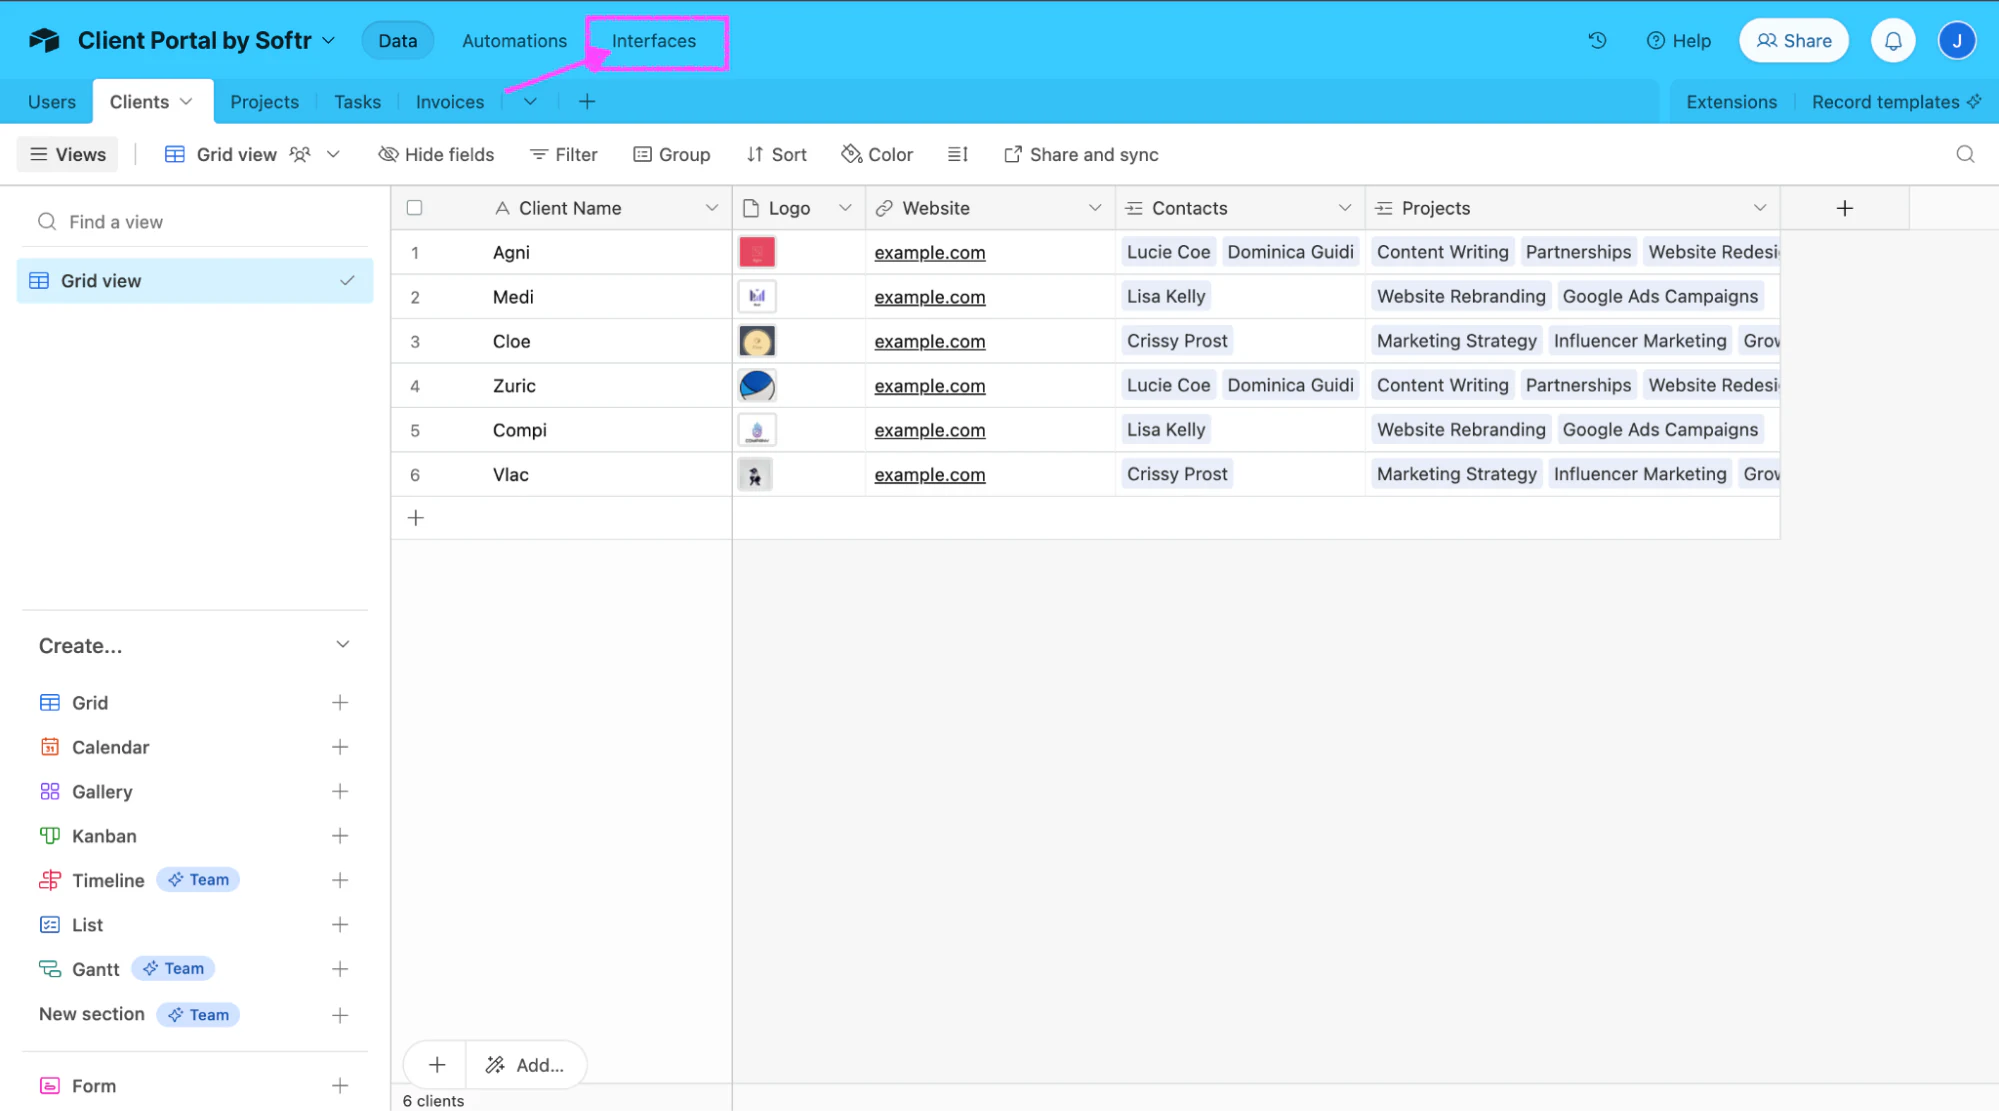Viewport: 1999px width, 1111px height.
Task: Add a new table with plus icon
Action: coord(587,102)
